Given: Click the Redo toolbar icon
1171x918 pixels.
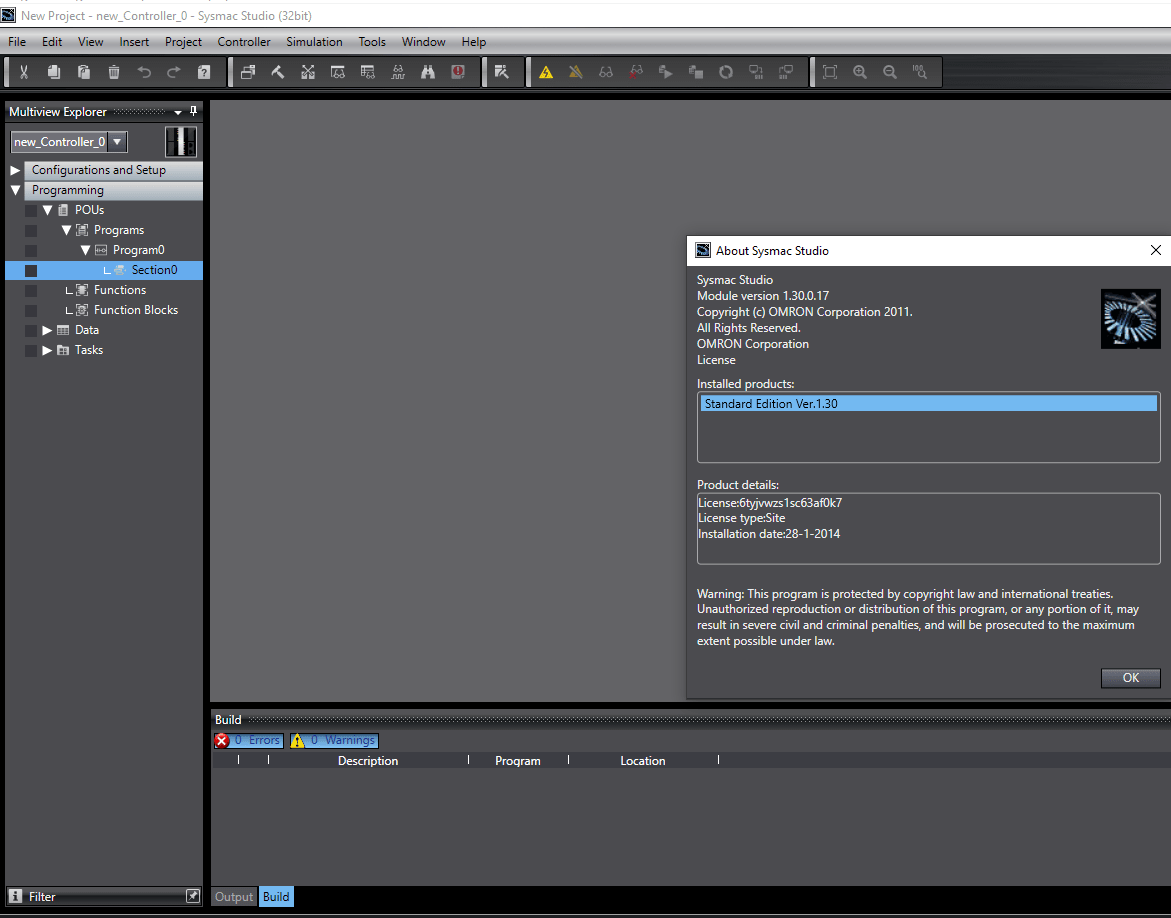Looking at the screenshot, I should 172,71.
